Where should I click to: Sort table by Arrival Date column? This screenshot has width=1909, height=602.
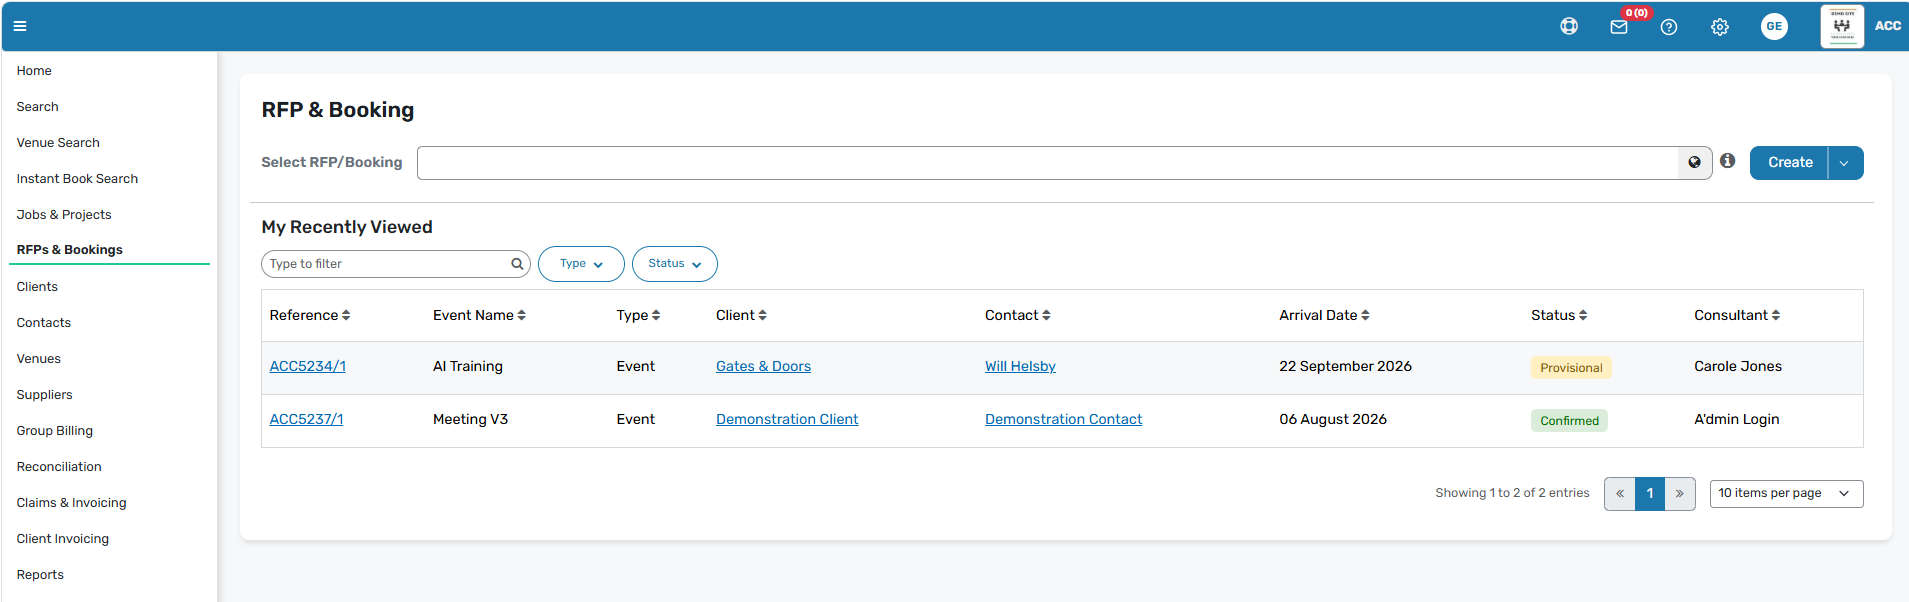click(x=1324, y=315)
